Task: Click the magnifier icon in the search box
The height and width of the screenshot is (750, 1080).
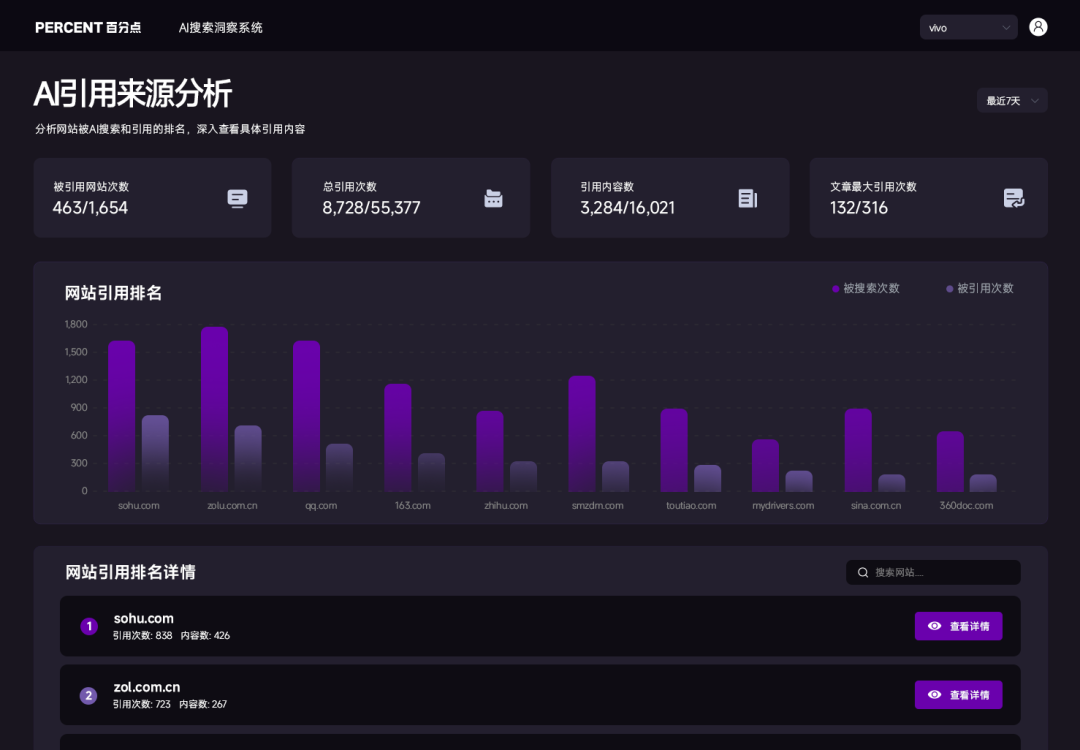Action: 862,572
